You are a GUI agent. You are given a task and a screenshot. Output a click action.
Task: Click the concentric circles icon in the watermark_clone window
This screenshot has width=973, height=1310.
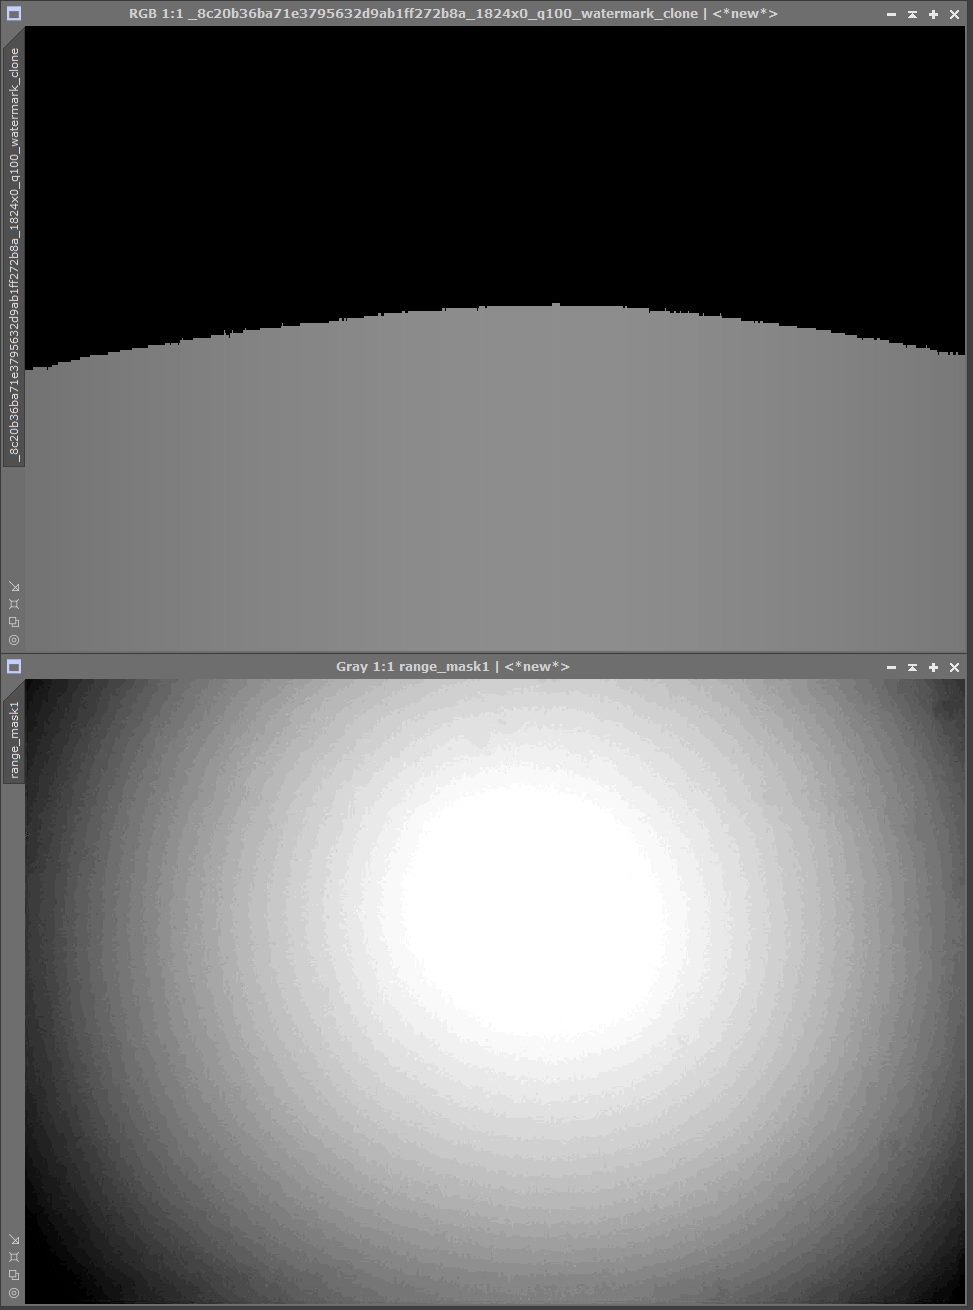(14, 640)
